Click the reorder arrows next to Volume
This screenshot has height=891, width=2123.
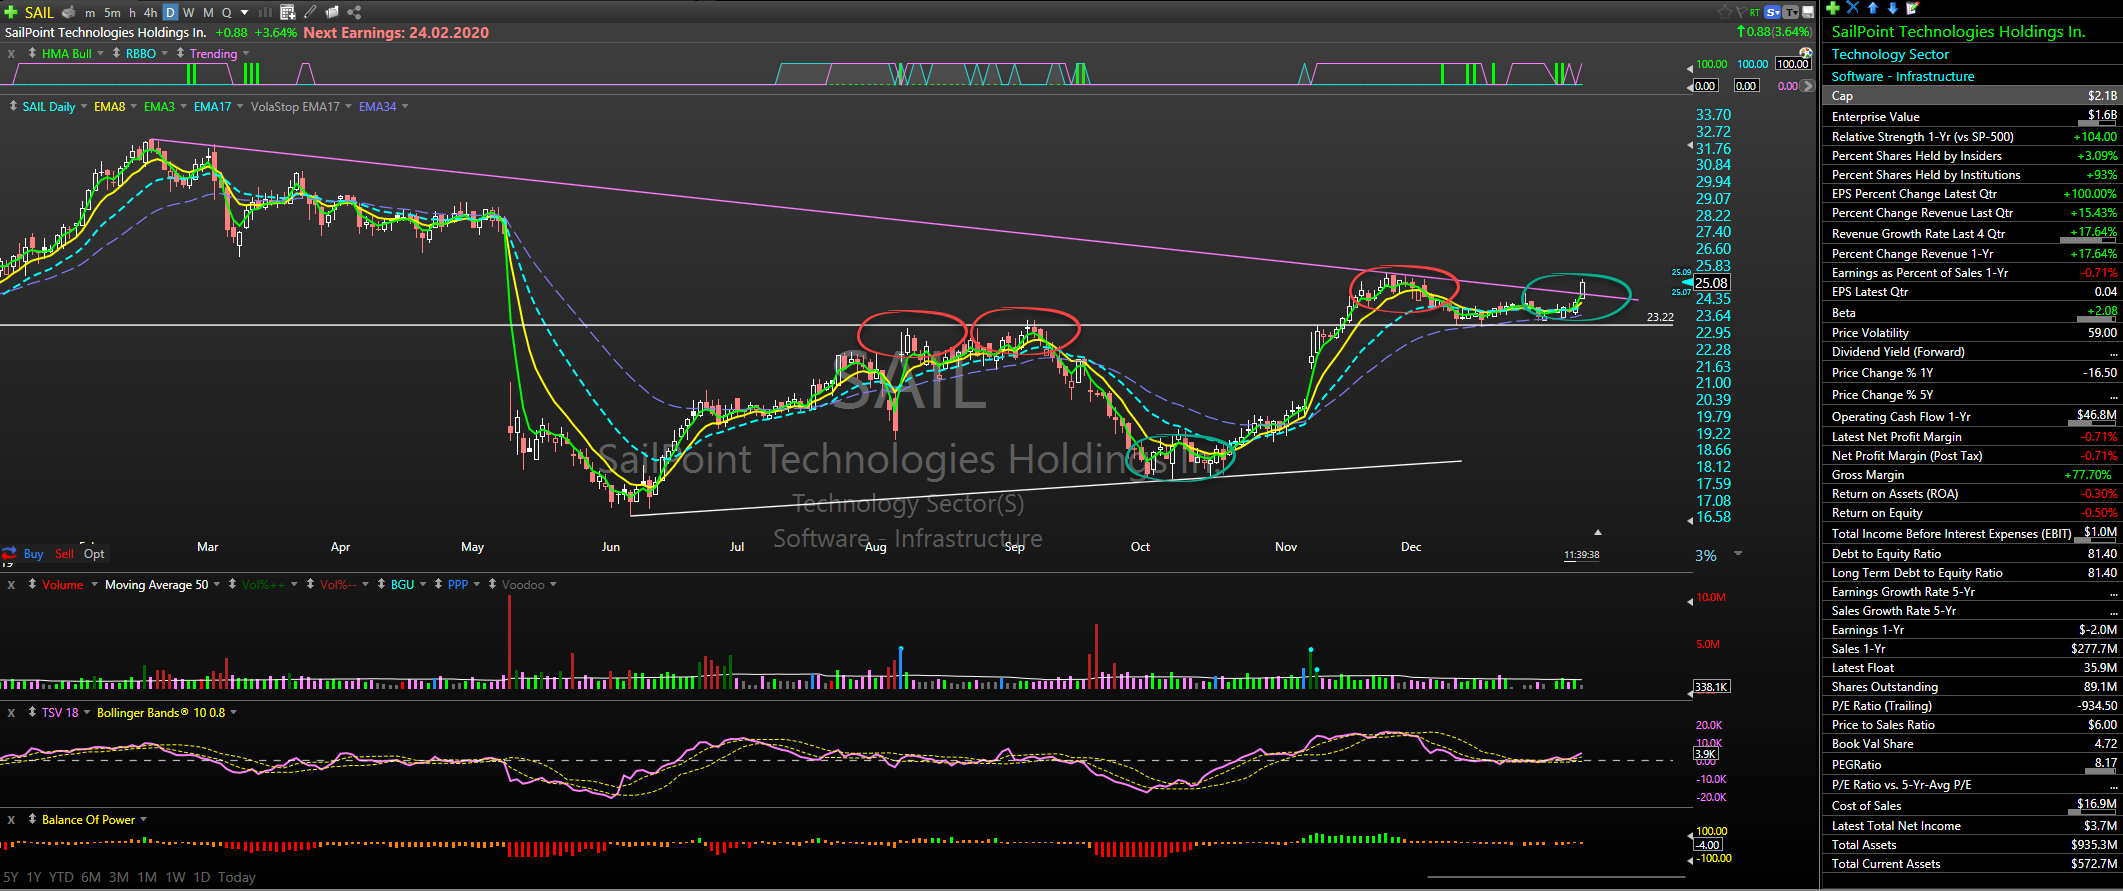pos(32,584)
